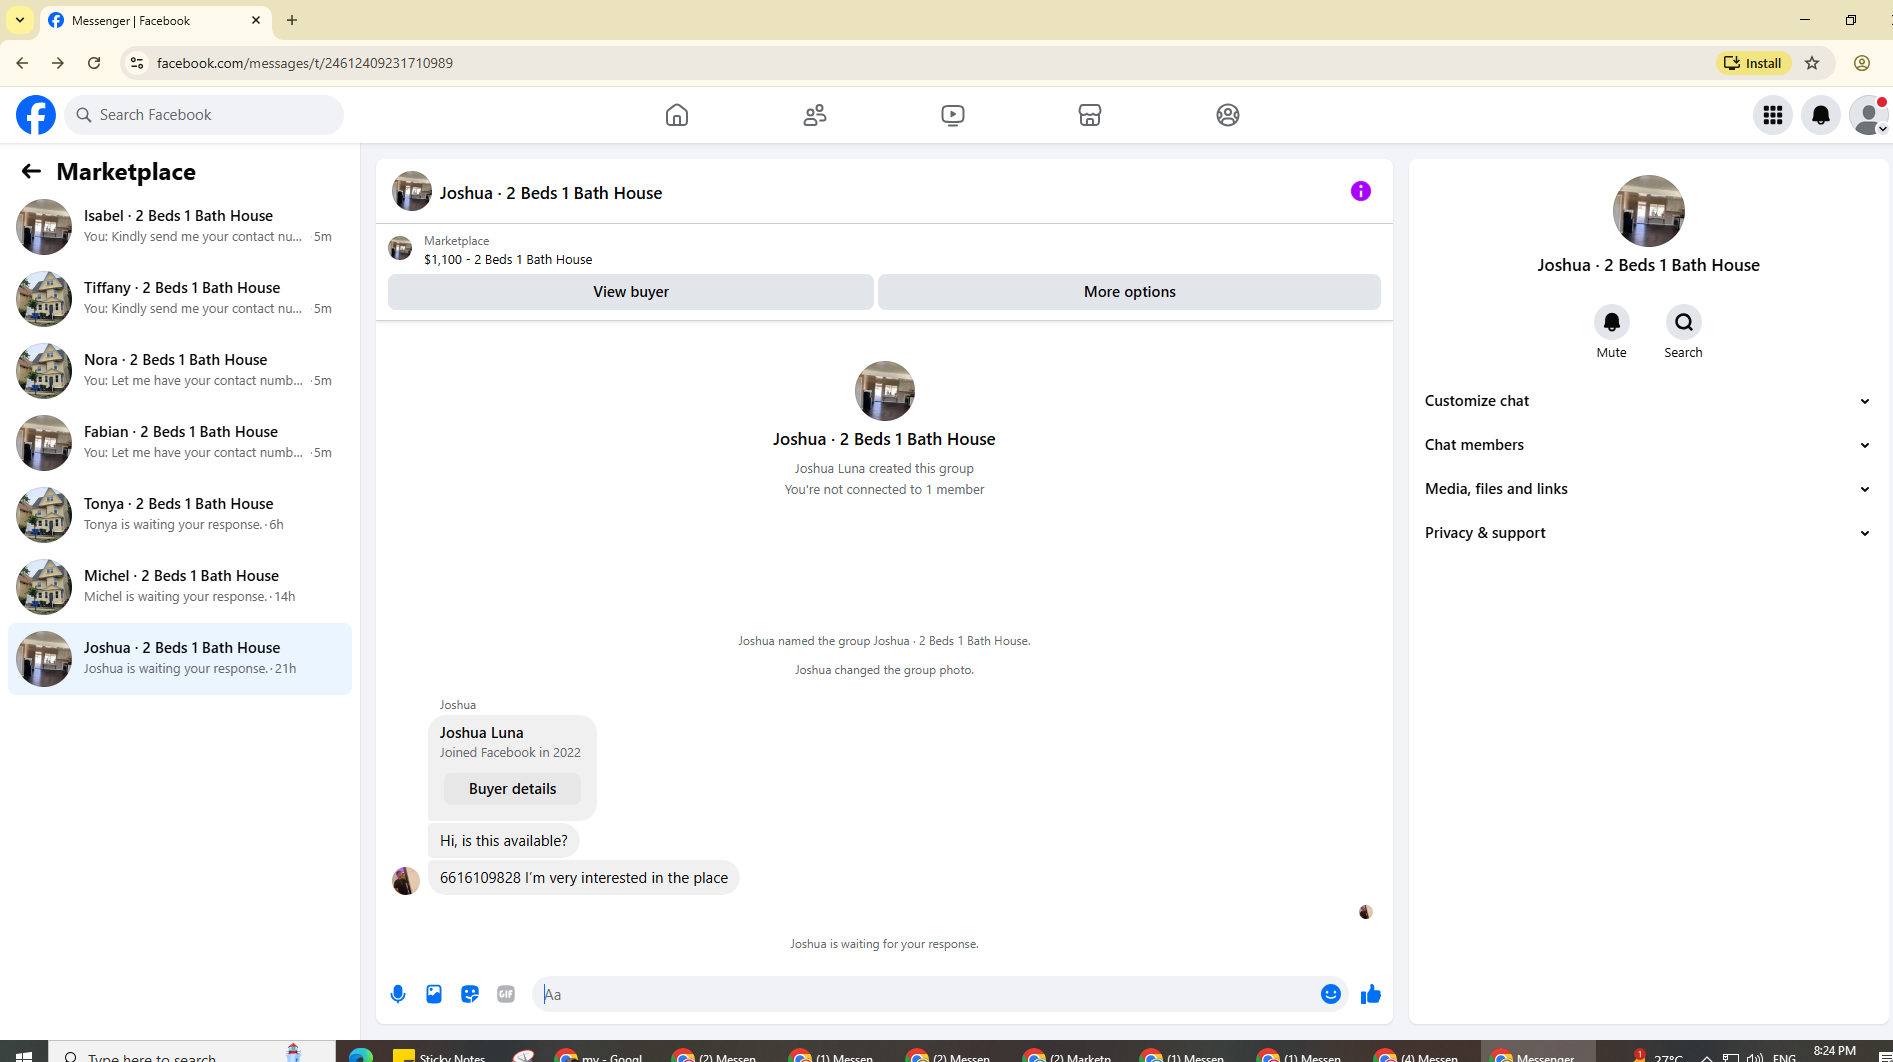Click the More options button
The height and width of the screenshot is (1062, 1893).
[x=1130, y=292]
